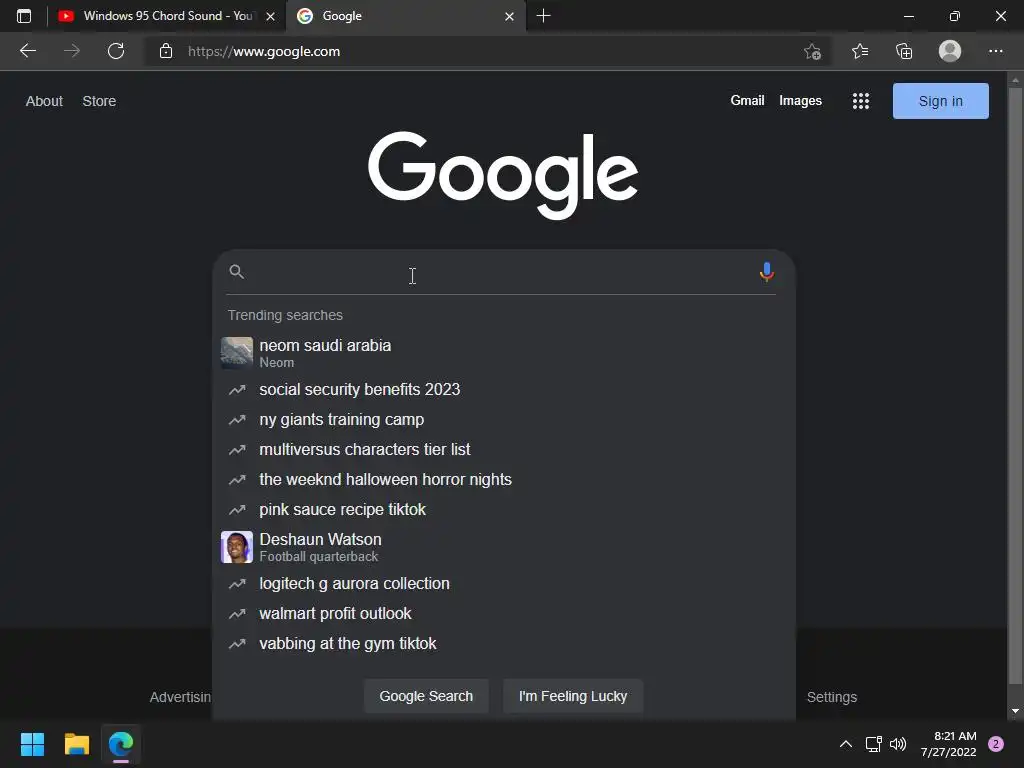Go to Google Images link

point(800,101)
